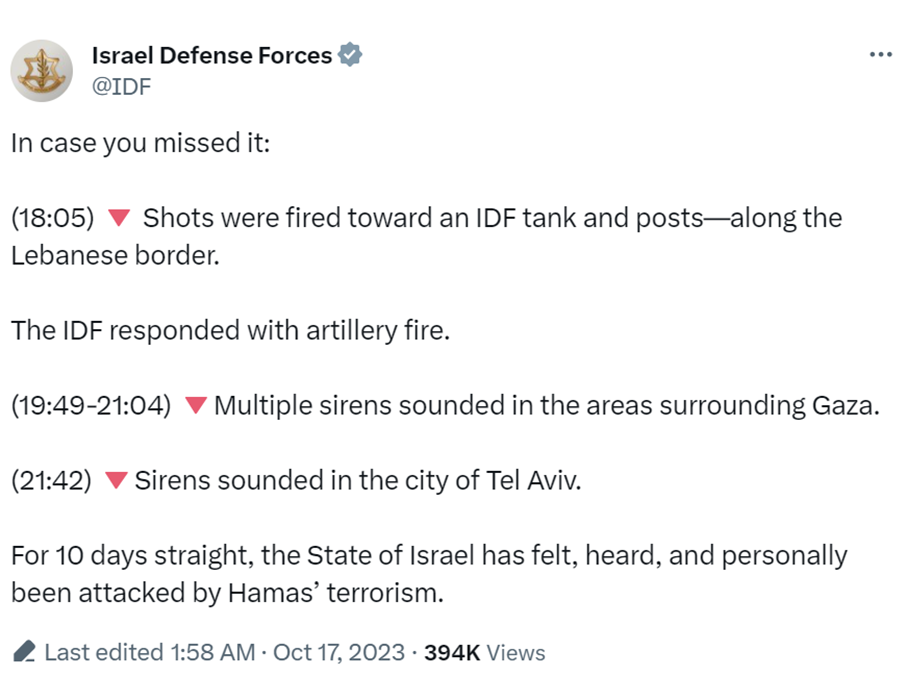Select the 'Sirens sounded in Tel Aviv' sentence
Viewport: 906px width, 675px height.
358,480
